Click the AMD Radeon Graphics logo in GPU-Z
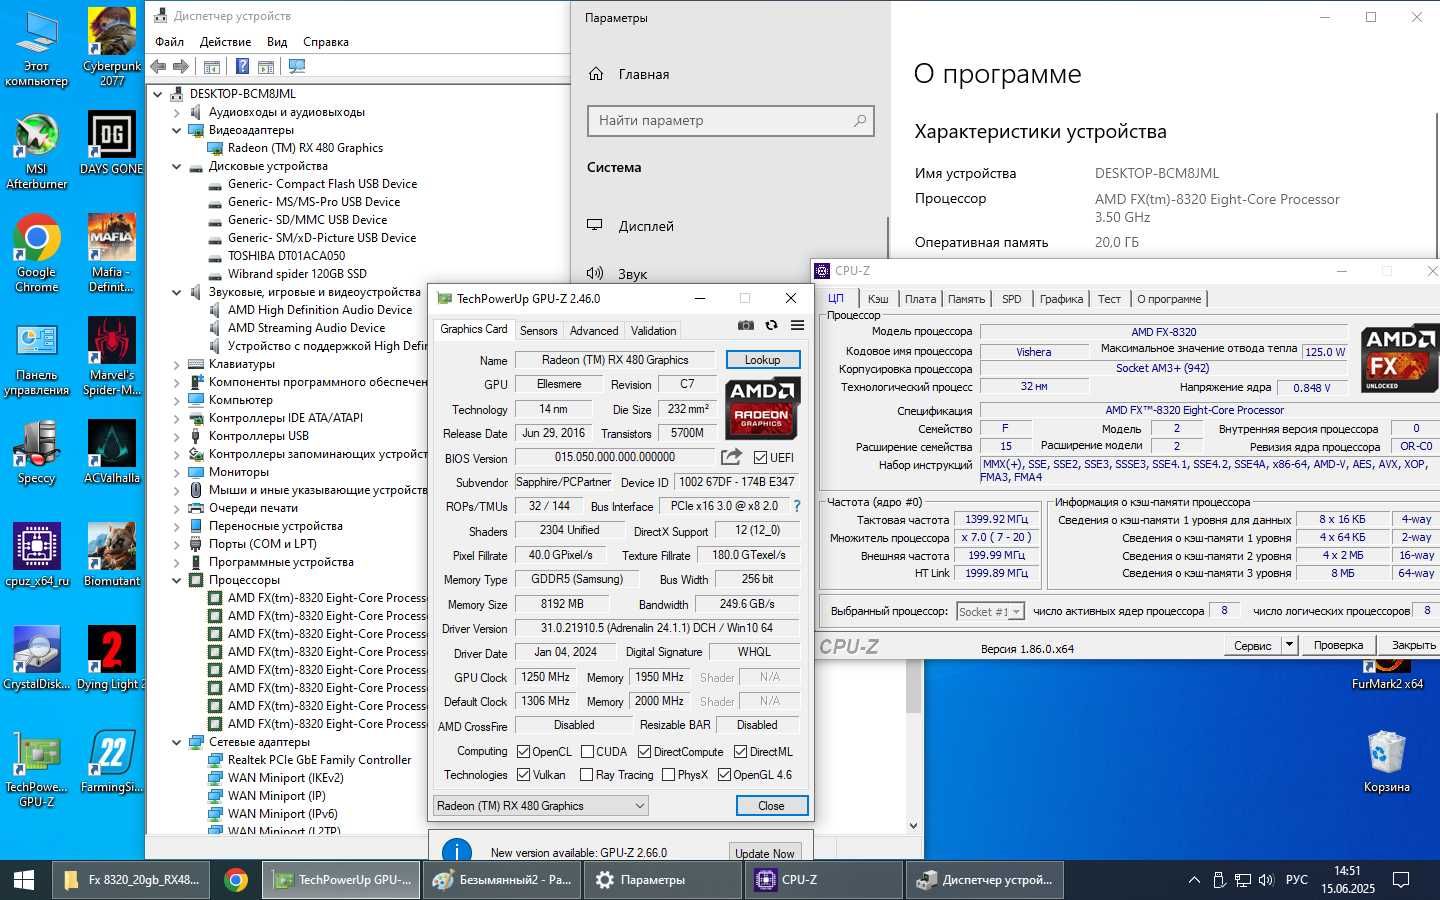The height and width of the screenshot is (900, 1440). coord(762,409)
